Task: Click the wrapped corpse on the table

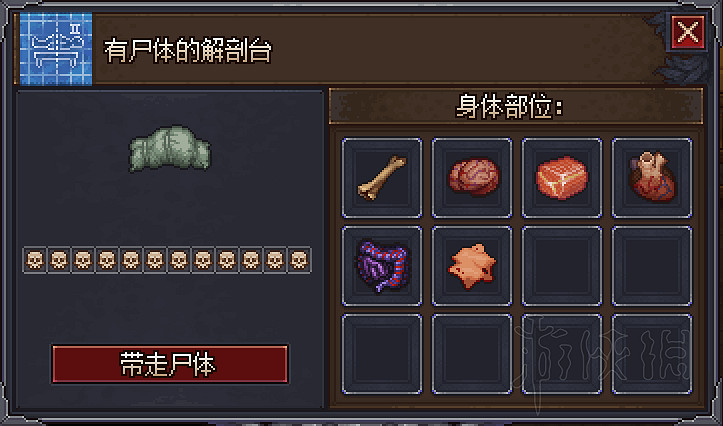Action: 170,148
